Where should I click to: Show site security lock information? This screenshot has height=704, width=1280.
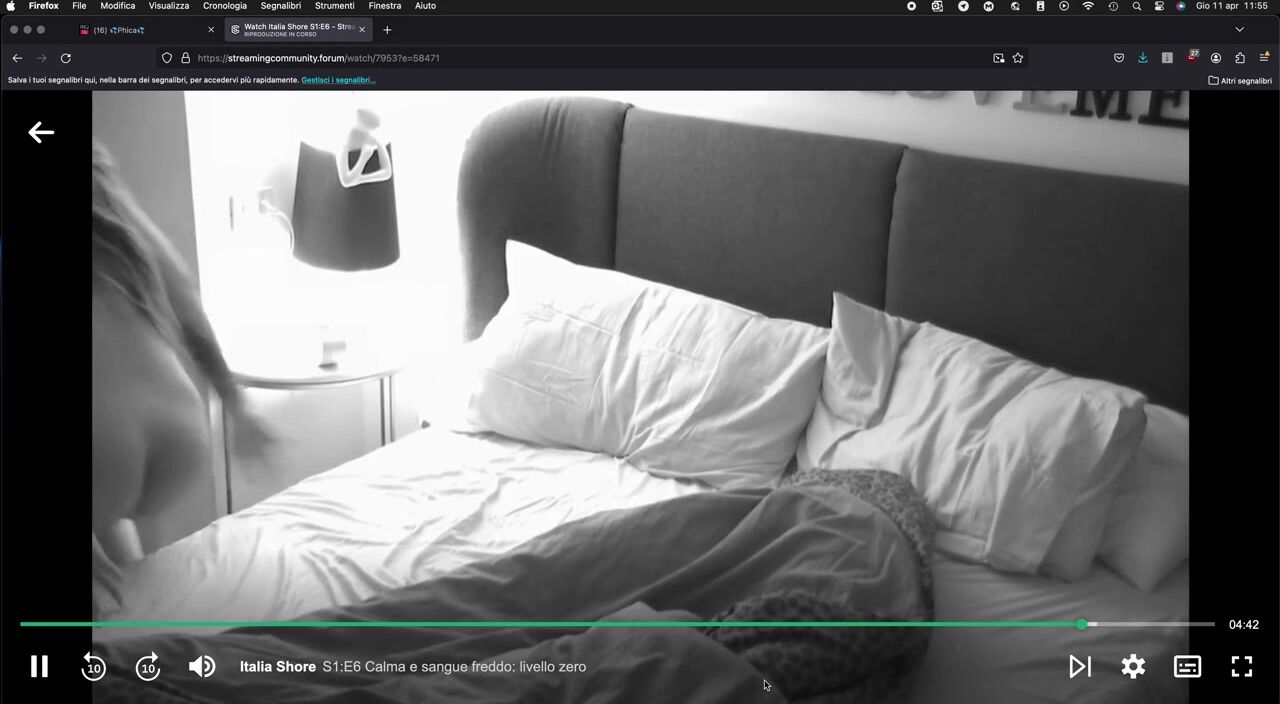(185, 58)
